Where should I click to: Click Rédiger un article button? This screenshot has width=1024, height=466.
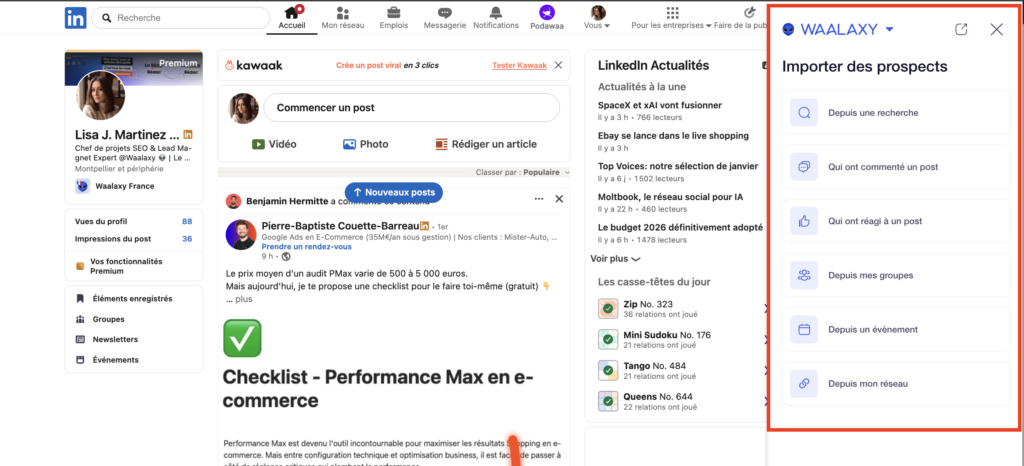coord(487,144)
